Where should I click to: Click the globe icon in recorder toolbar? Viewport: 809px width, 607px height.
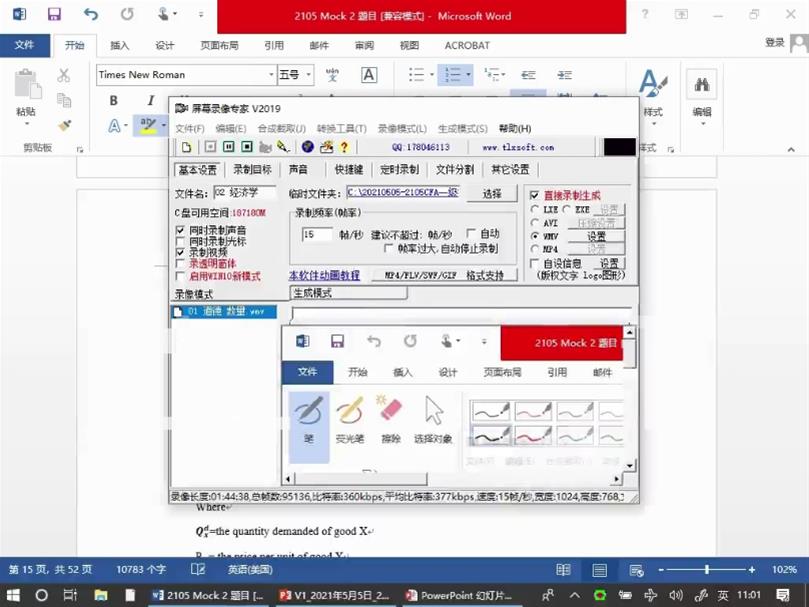pyautogui.click(x=308, y=147)
